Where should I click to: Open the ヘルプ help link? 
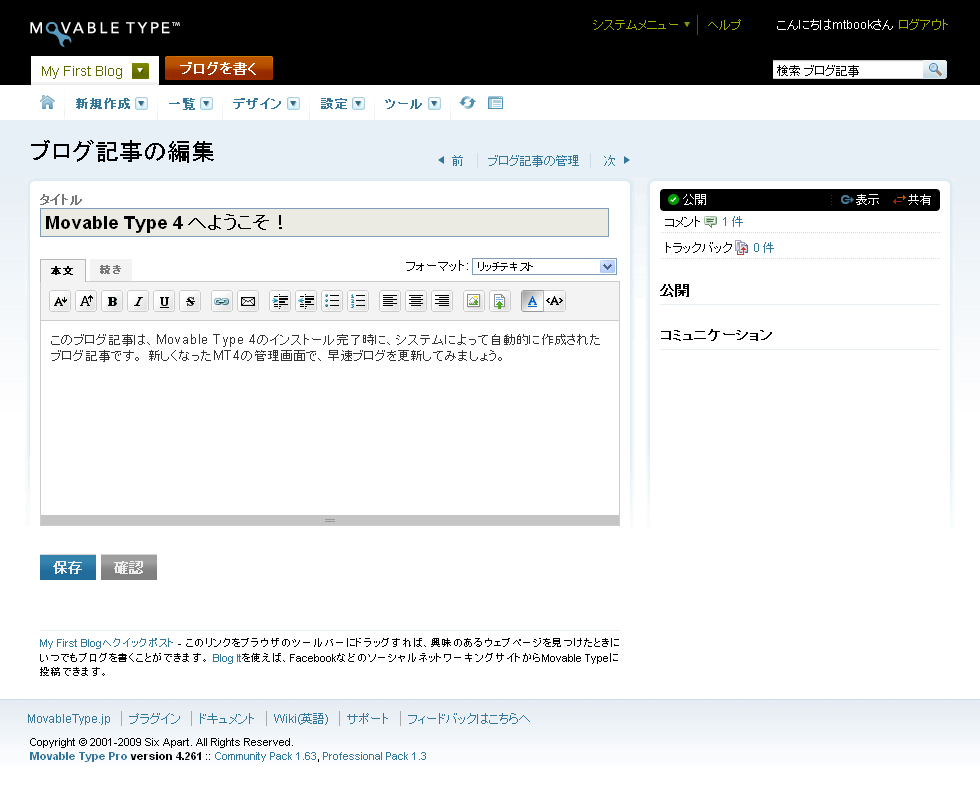(x=724, y=25)
